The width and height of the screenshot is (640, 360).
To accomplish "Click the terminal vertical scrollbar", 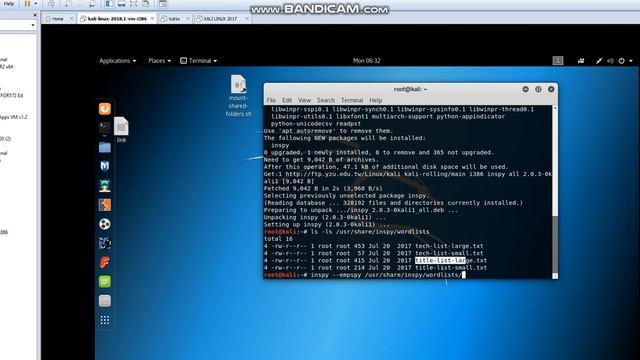I will tap(555, 192).
